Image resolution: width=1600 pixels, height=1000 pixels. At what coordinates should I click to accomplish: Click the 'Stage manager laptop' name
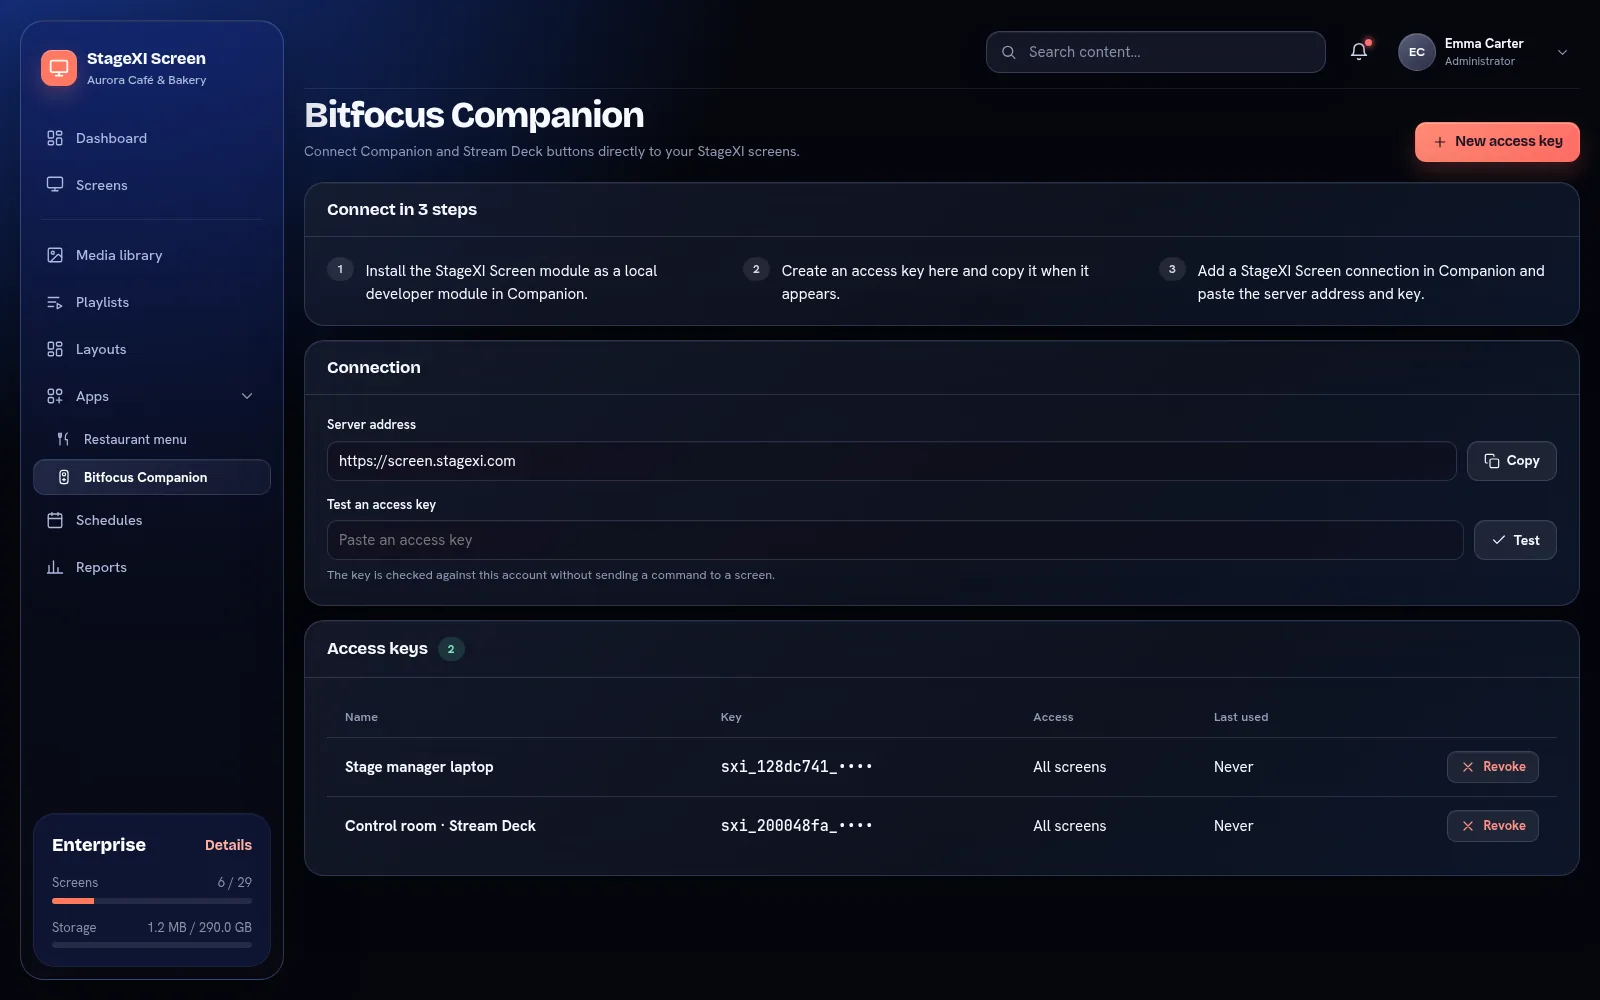[x=419, y=767]
